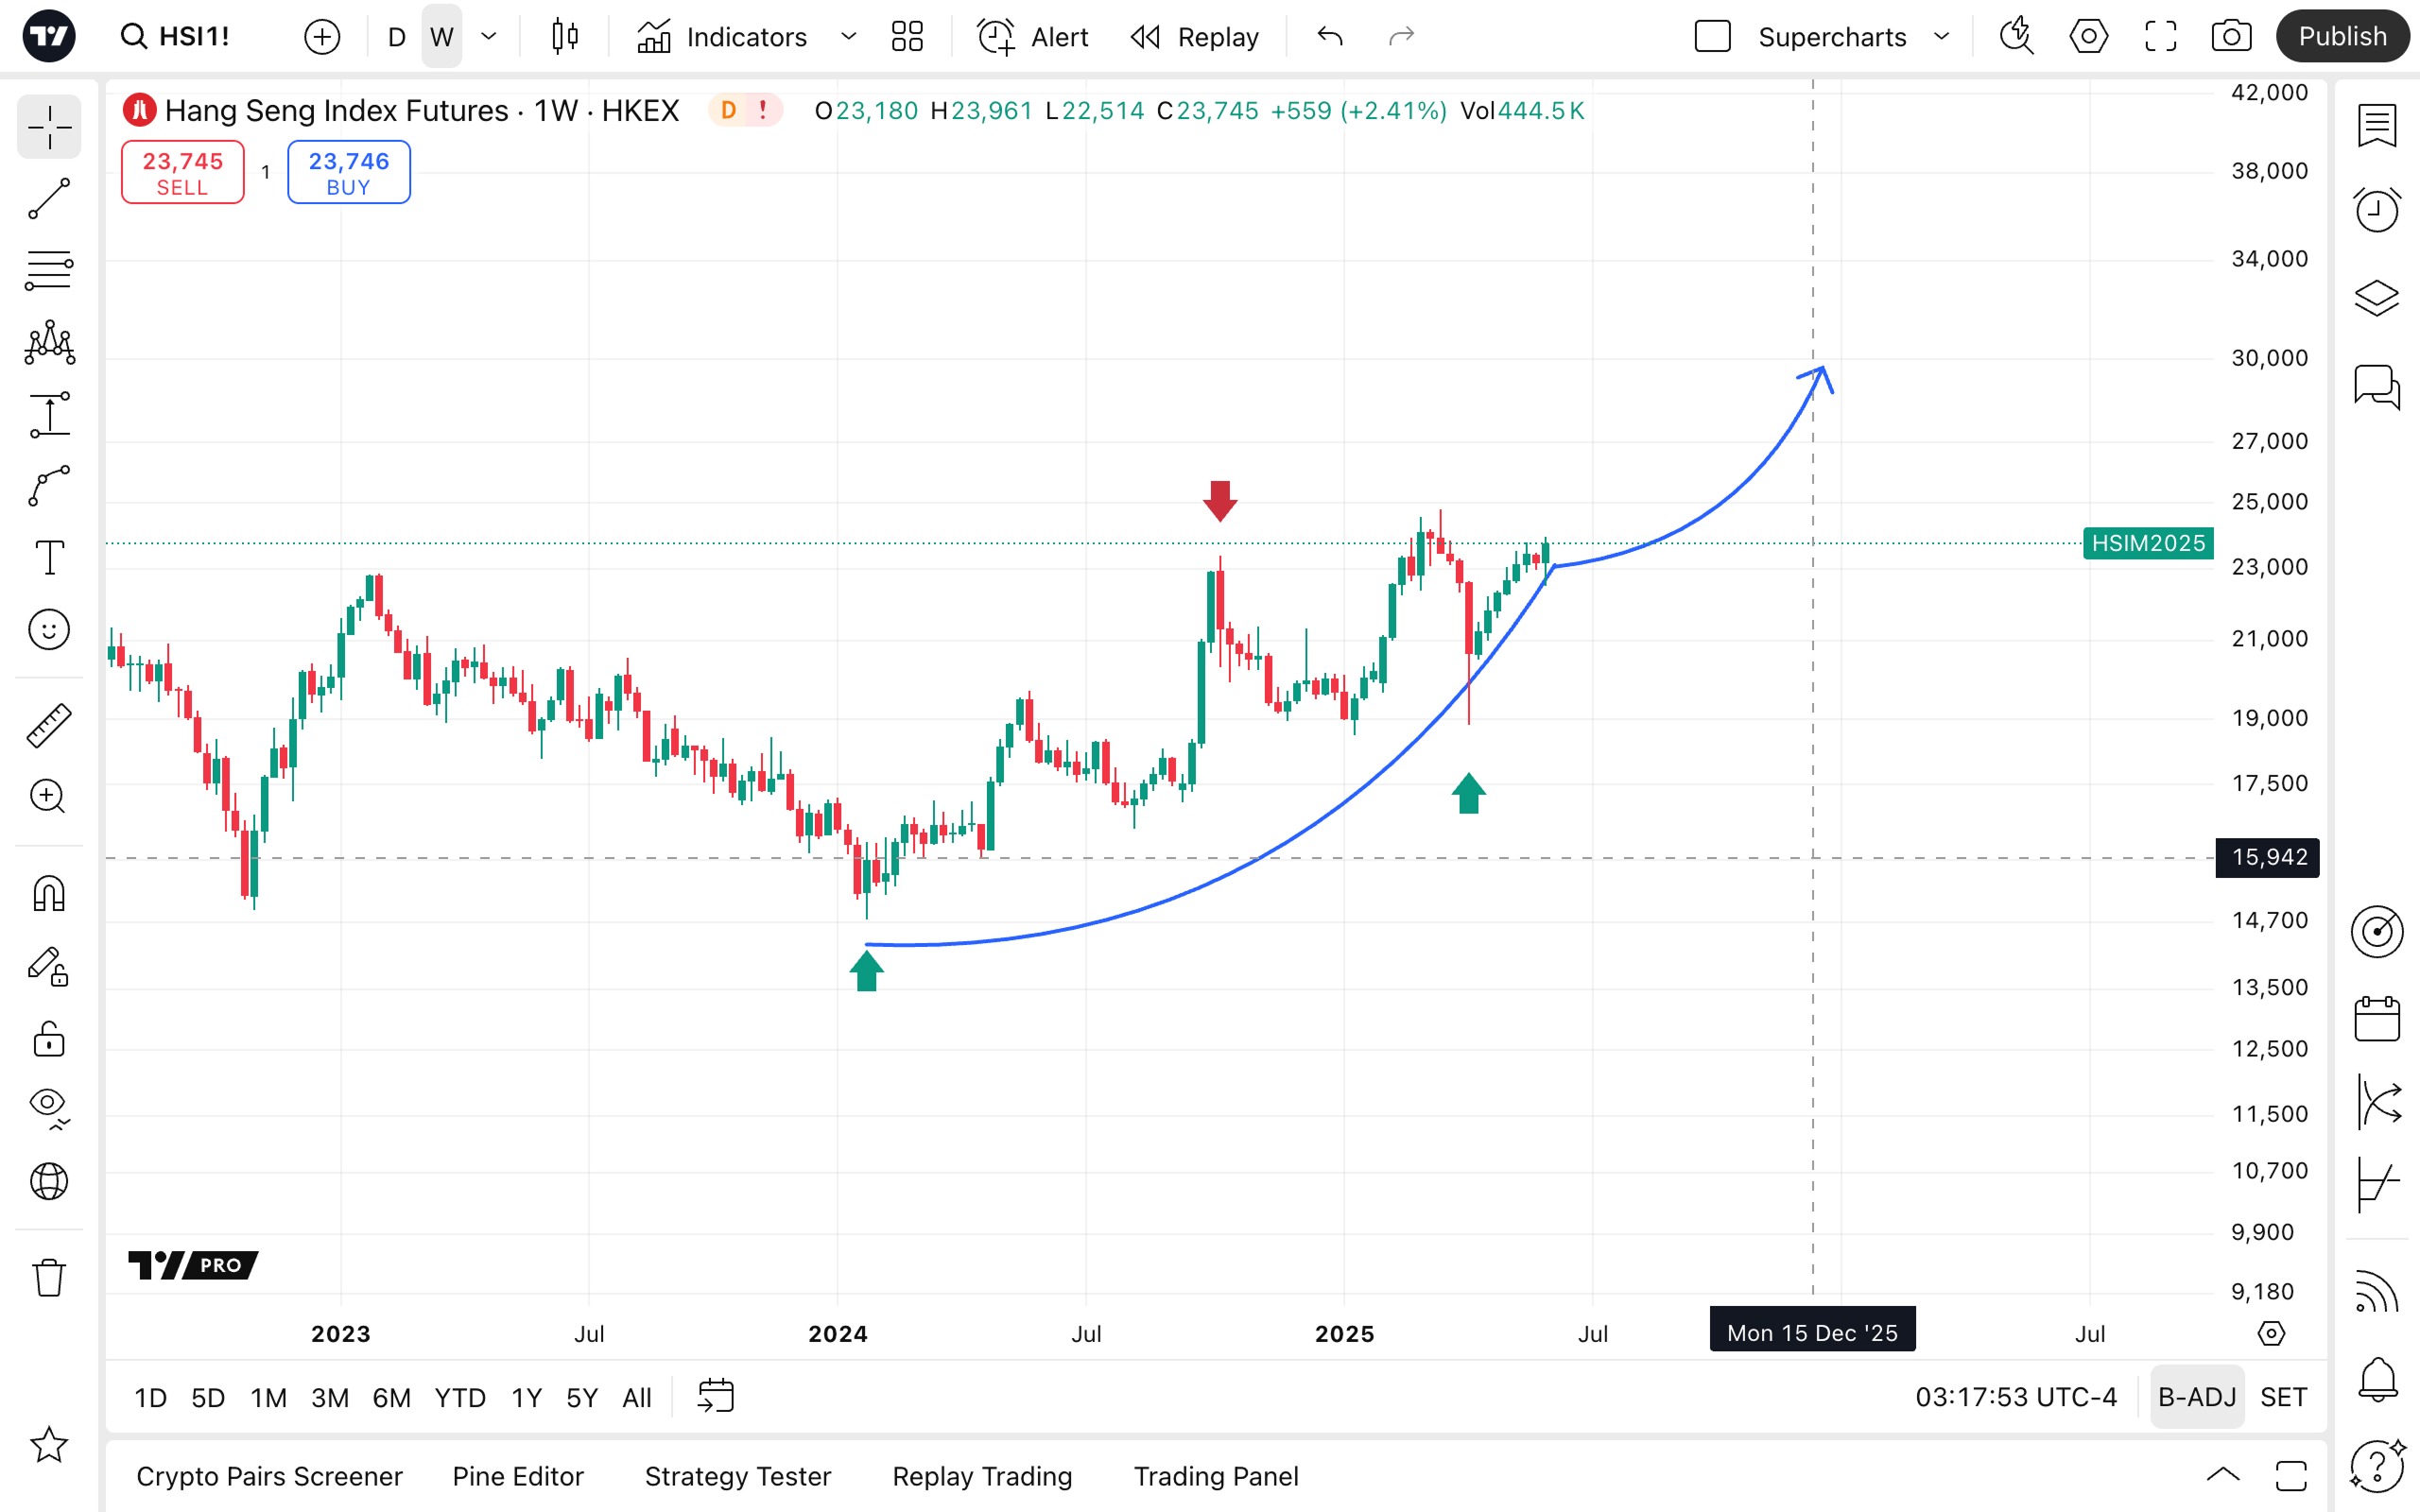Open the candlestick chart style picker
The height and width of the screenshot is (1512, 2420).
[565, 37]
